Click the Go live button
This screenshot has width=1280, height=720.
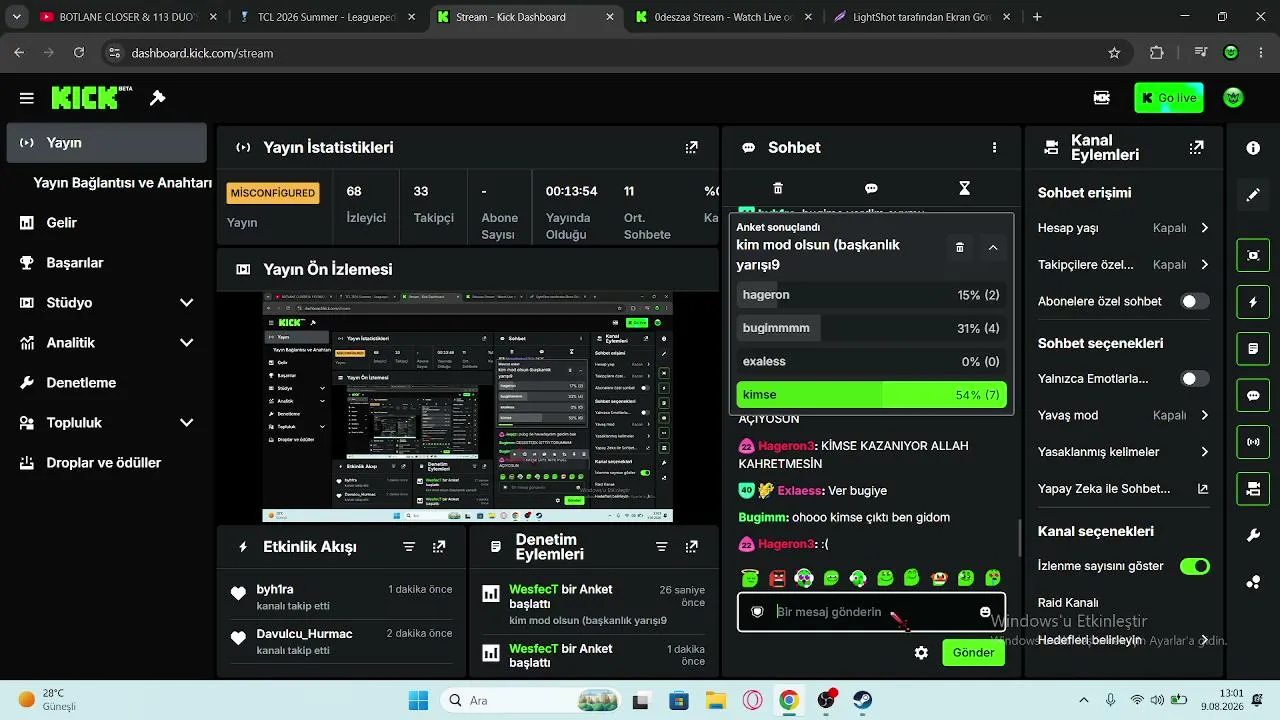pyautogui.click(x=1169, y=98)
